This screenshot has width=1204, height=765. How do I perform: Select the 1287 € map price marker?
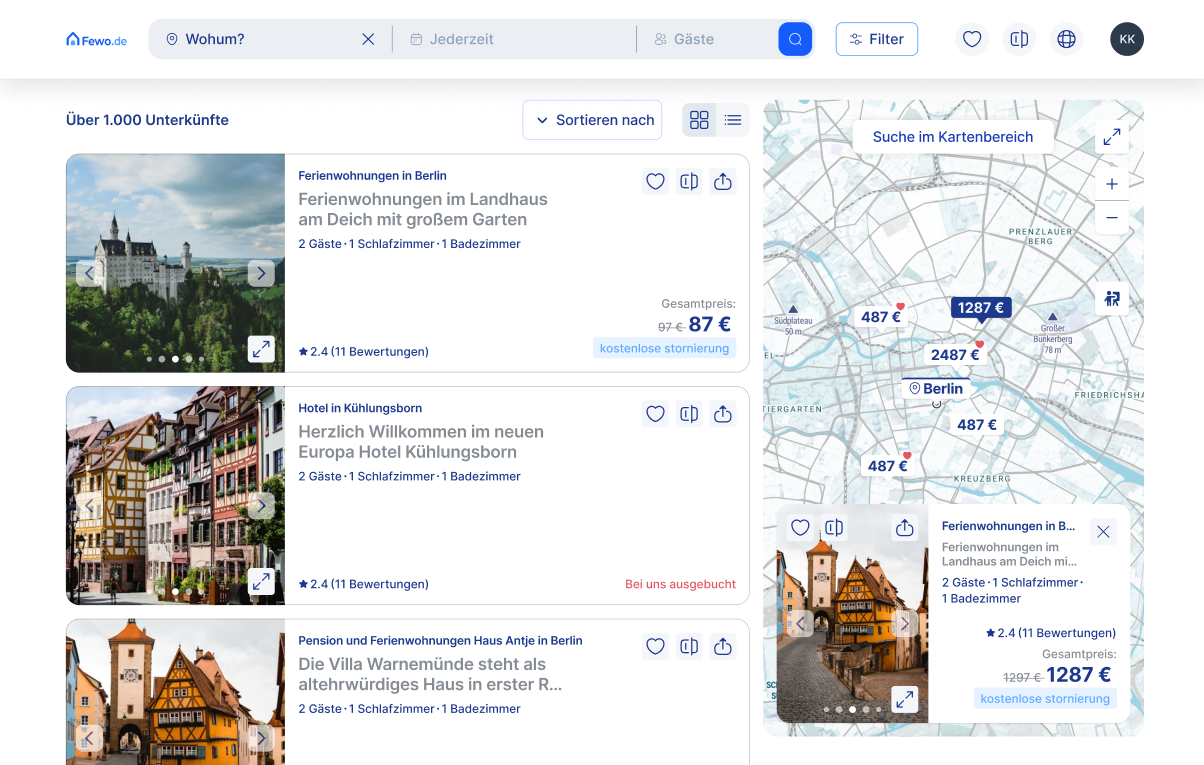[x=981, y=308]
